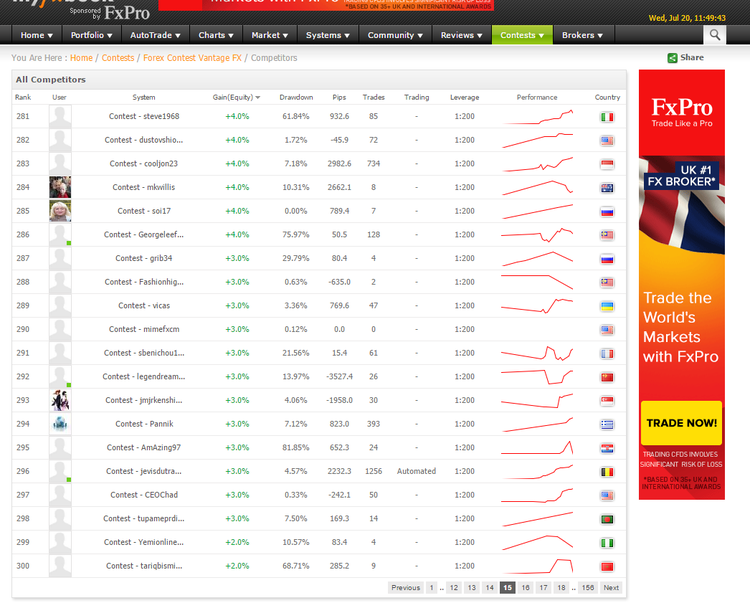Screen dimensions: 750x603
Task: Expand the Market menu
Action: tap(270, 35)
